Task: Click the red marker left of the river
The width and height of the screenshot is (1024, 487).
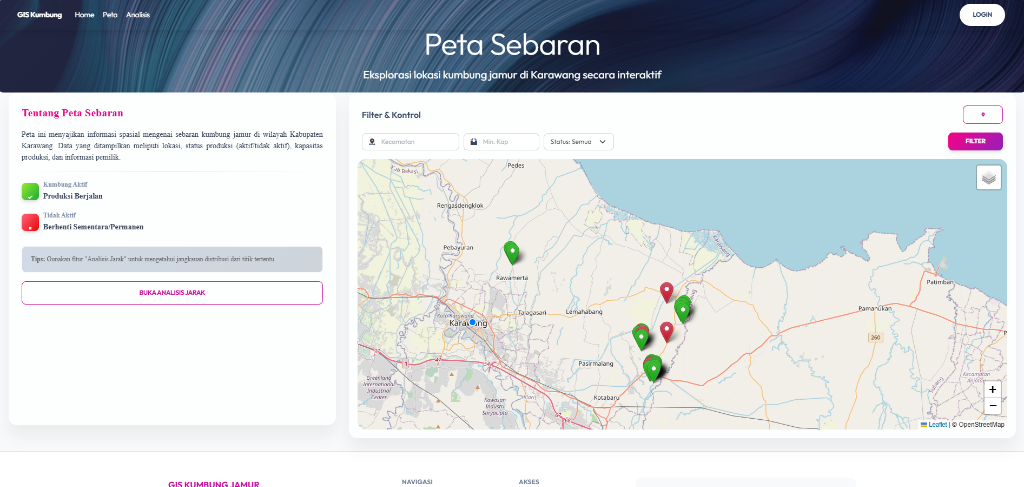Action: pyautogui.click(x=666, y=332)
